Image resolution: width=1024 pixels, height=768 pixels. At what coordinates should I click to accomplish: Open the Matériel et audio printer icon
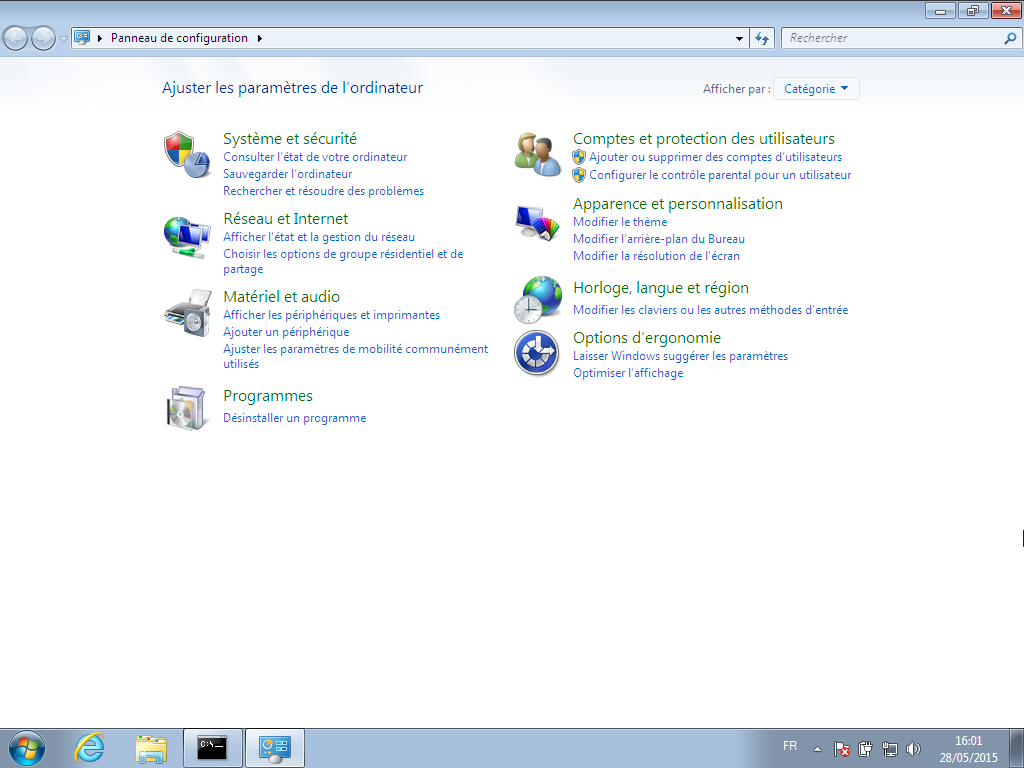[x=188, y=313]
